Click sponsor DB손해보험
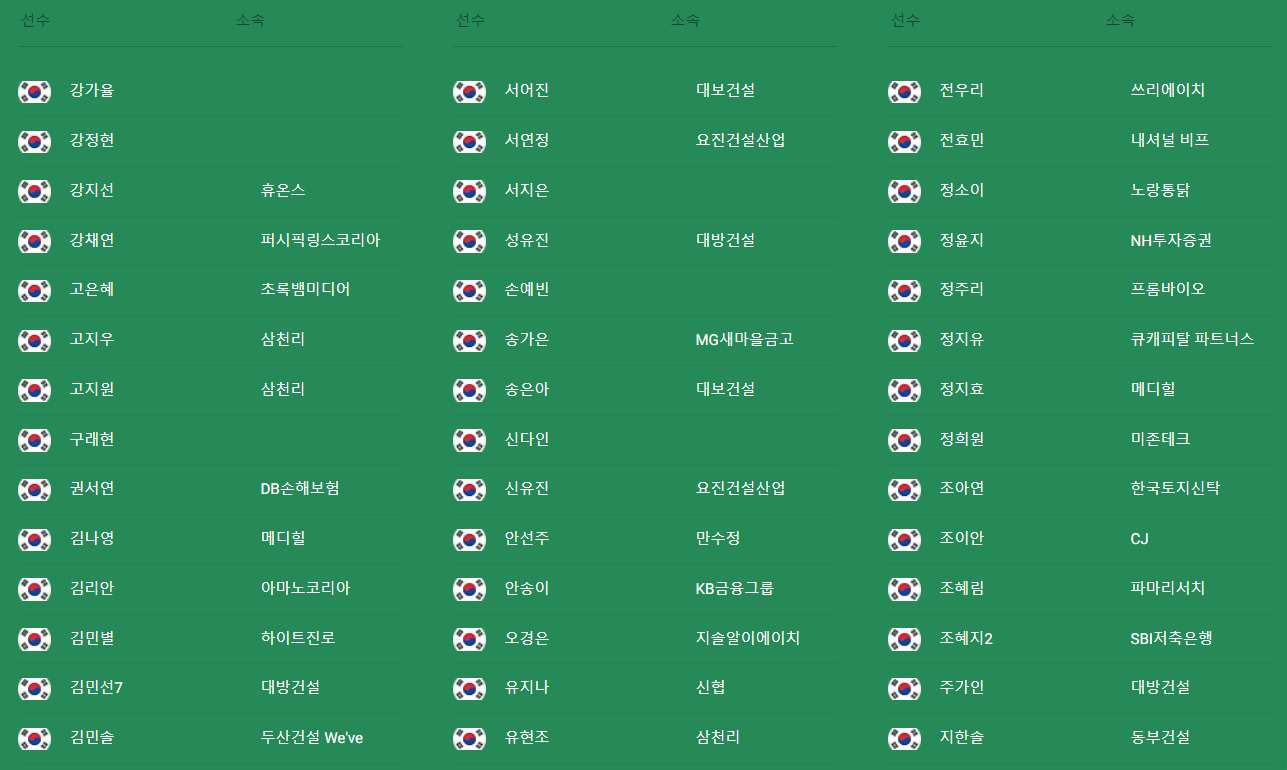 pyautogui.click(x=300, y=488)
